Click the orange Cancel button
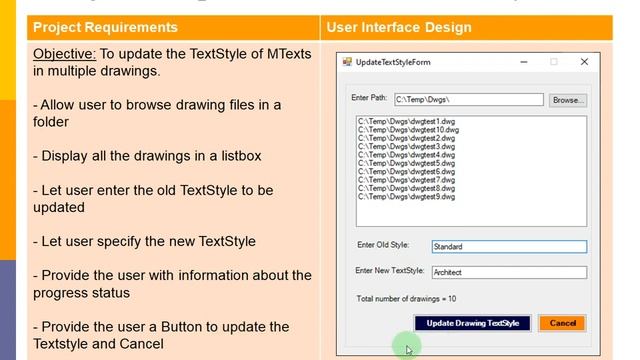The image size is (640, 360). pyautogui.click(x=562, y=323)
